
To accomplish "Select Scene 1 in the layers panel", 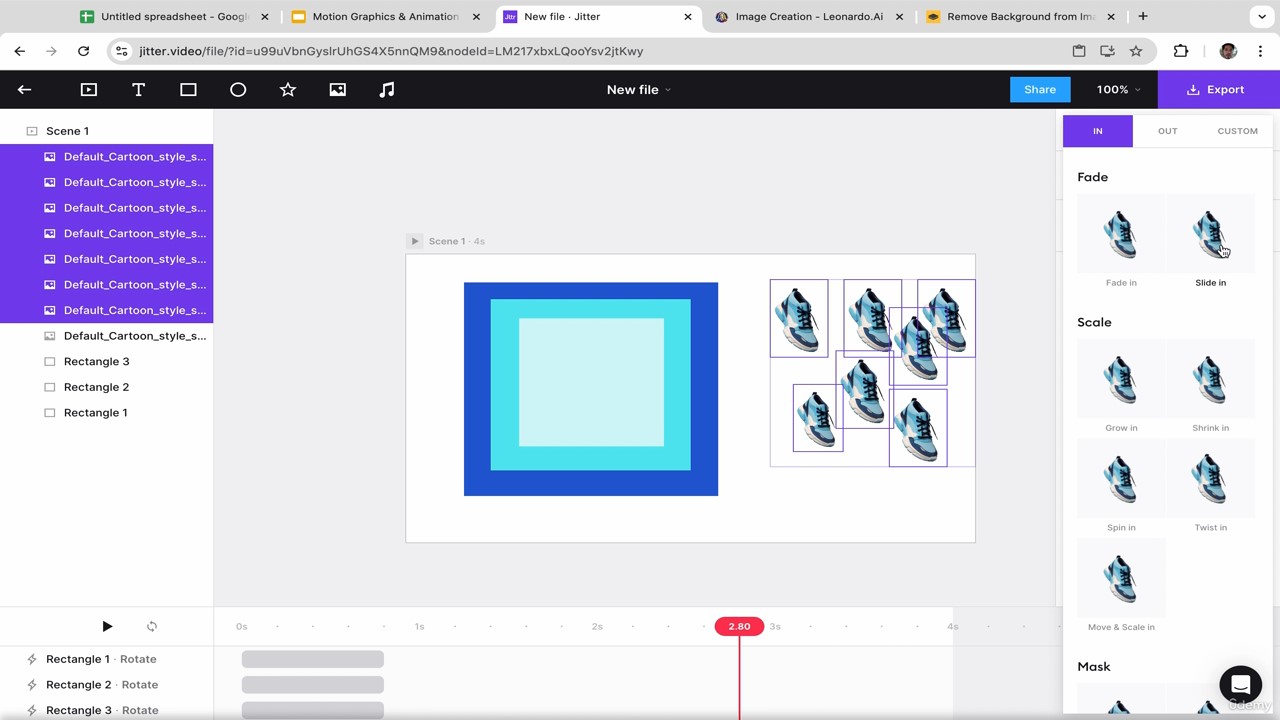I will tap(106, 131).
